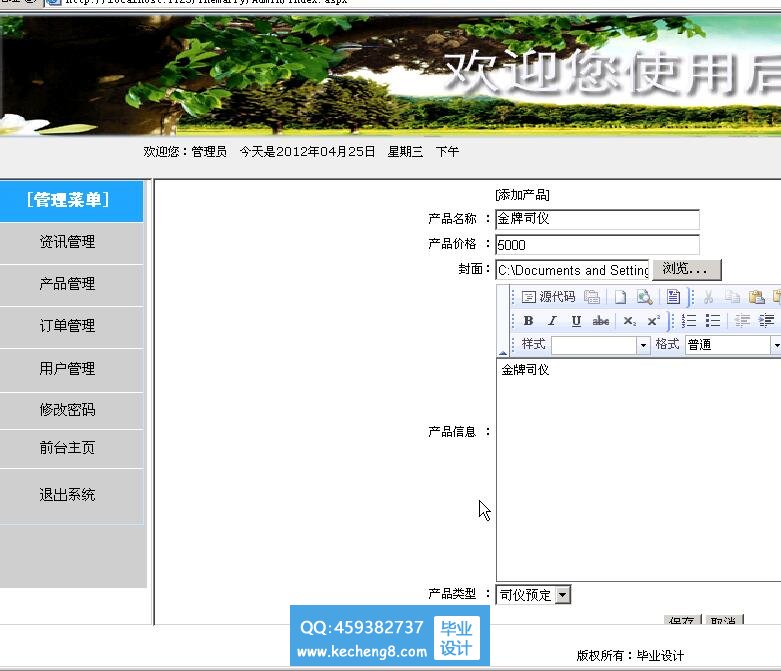Image resolution: width=781 pixels, height=671 pixels.
Task: Apply Subscript formatting
Action: point(630,321)
